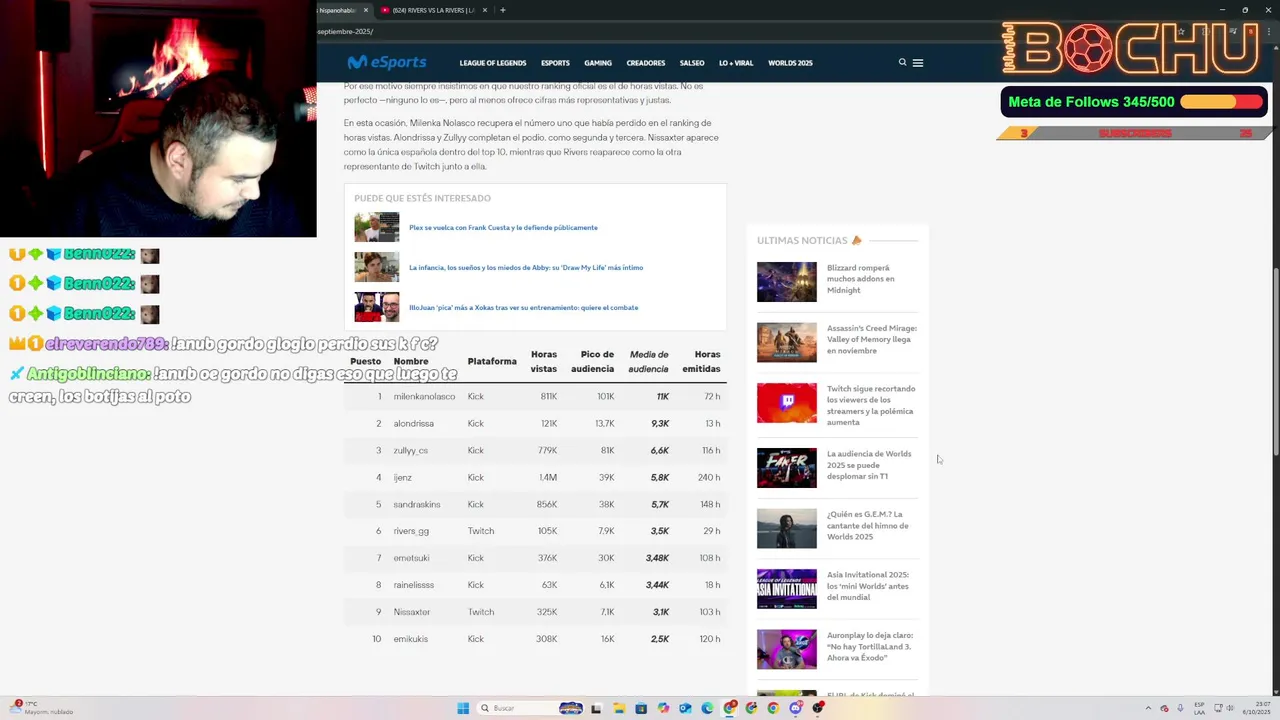Click the IlloJuan Xokas article thumbnail
1280x720 pixels.
coord(376,307)
